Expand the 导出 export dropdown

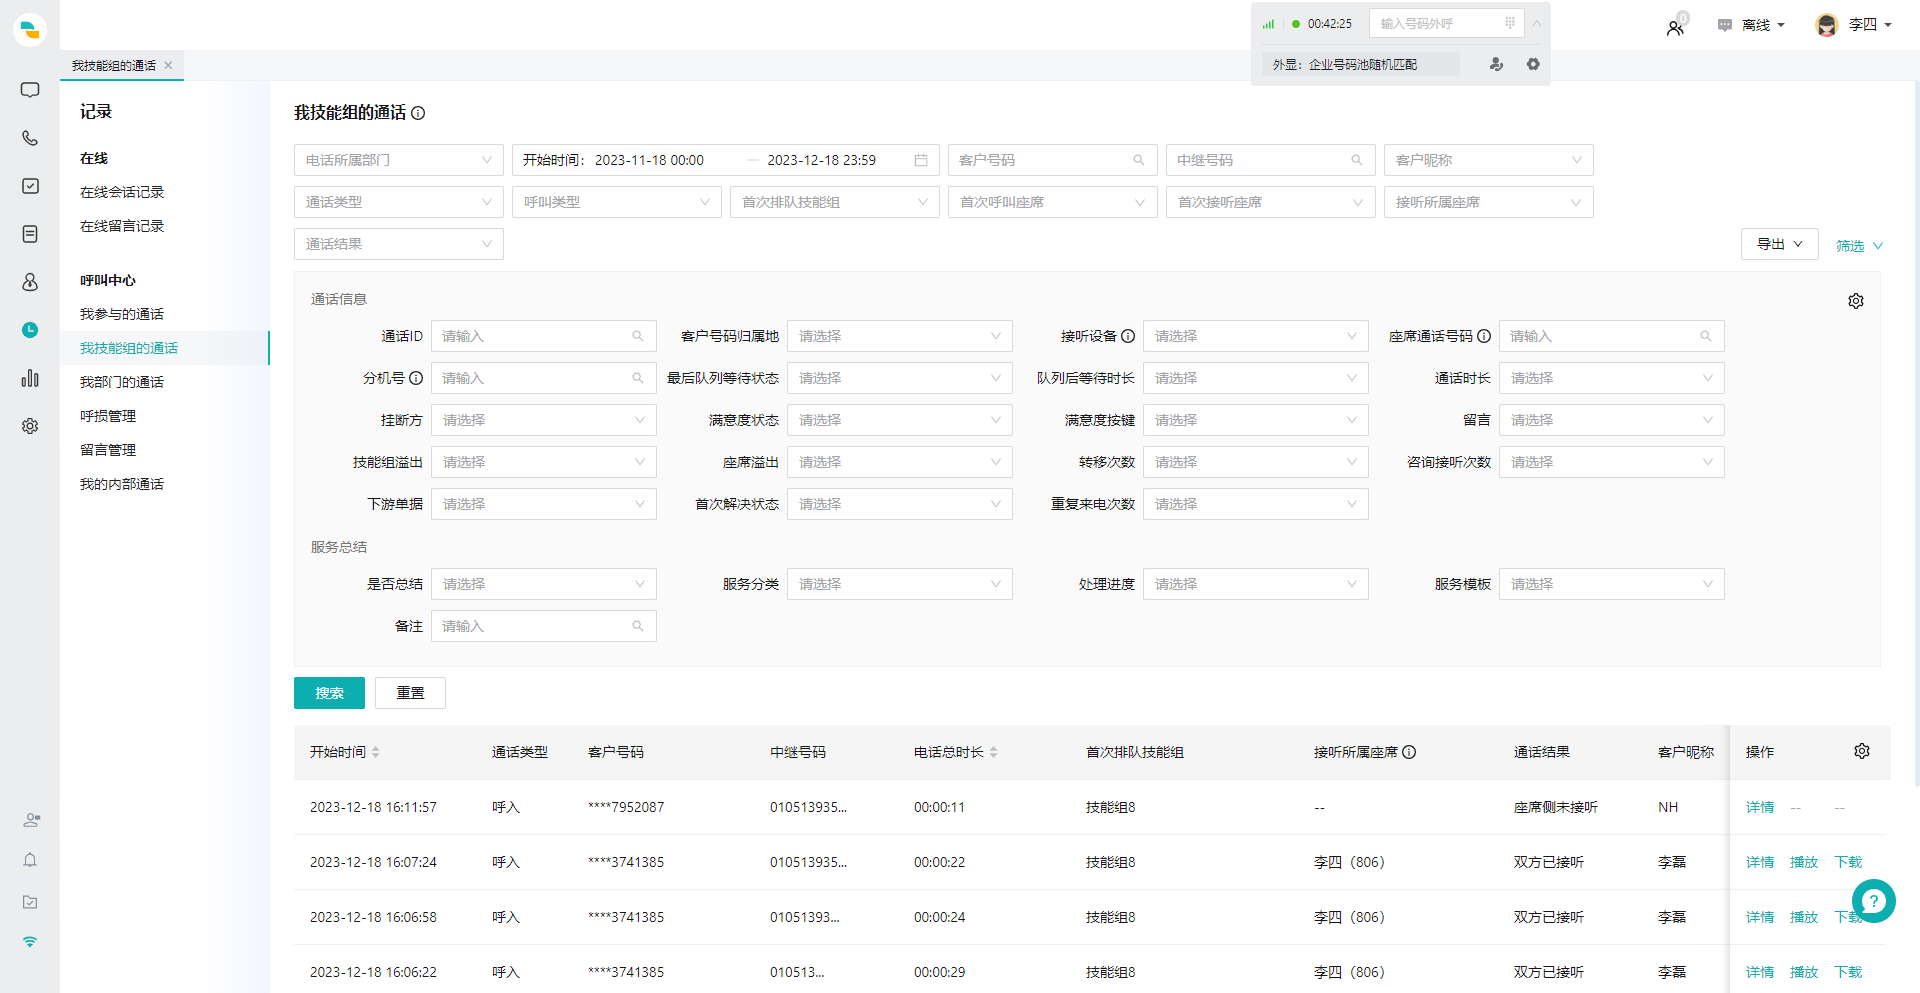(1780, 244)
